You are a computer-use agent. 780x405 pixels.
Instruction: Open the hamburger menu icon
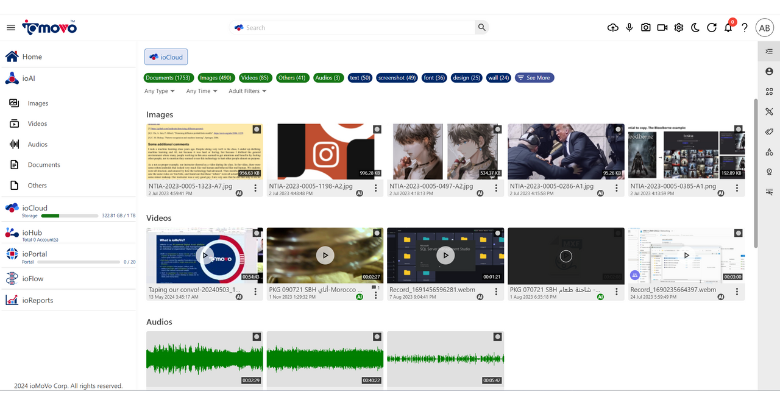11,28
